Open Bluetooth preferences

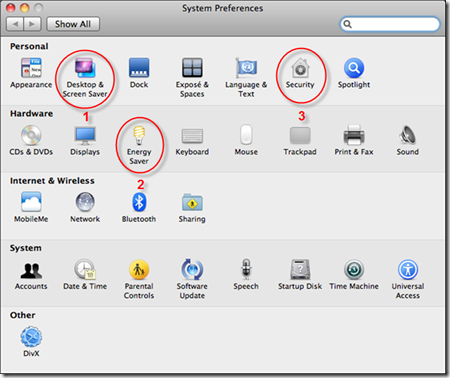tap(139, 207)
